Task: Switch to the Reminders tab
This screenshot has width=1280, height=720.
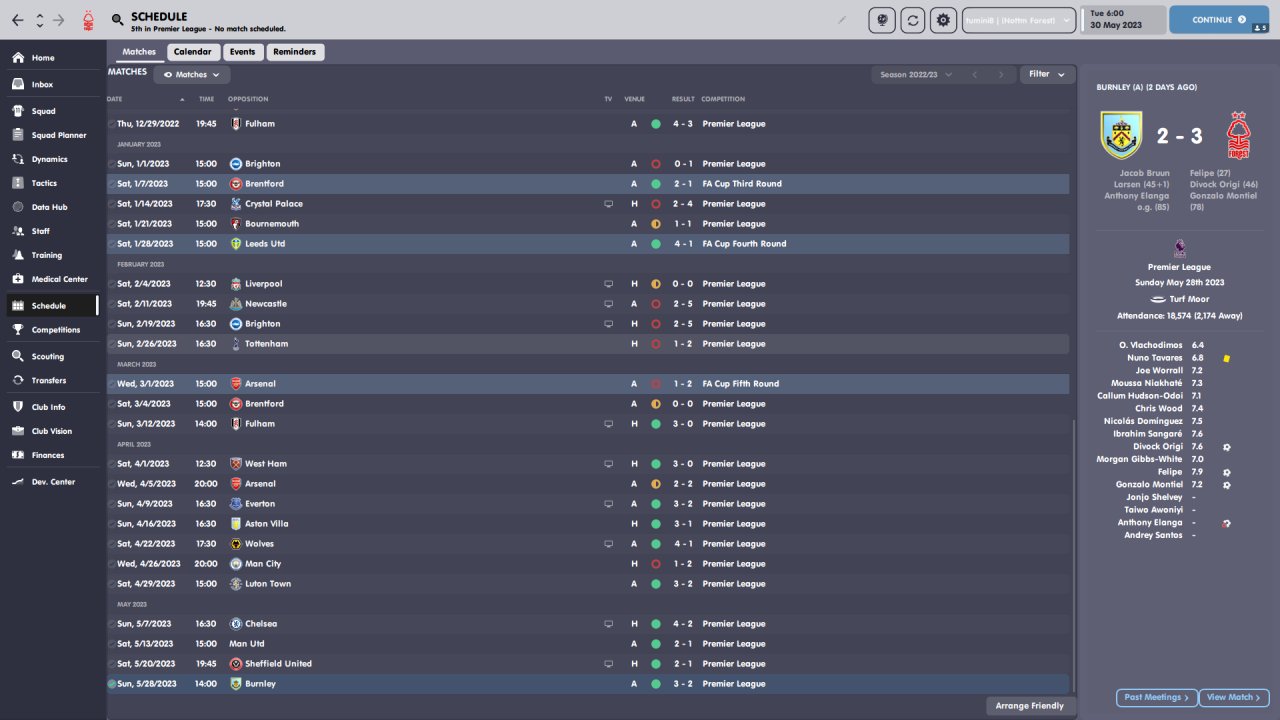Action: point(294,52)
